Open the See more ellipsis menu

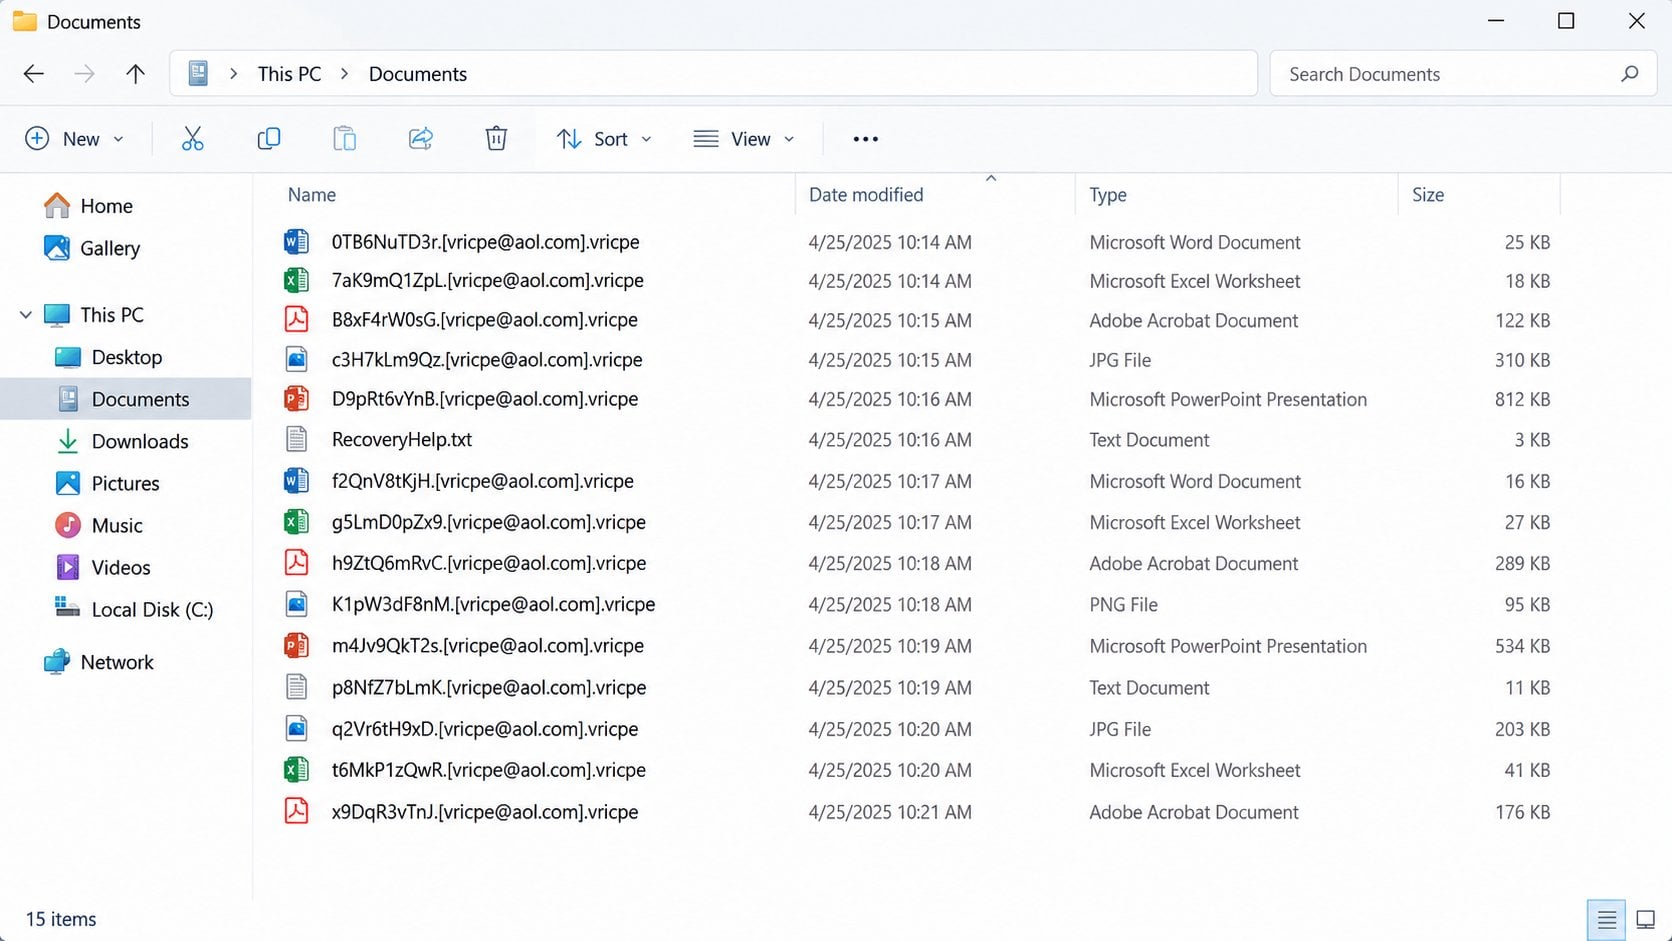pos(866,139)
